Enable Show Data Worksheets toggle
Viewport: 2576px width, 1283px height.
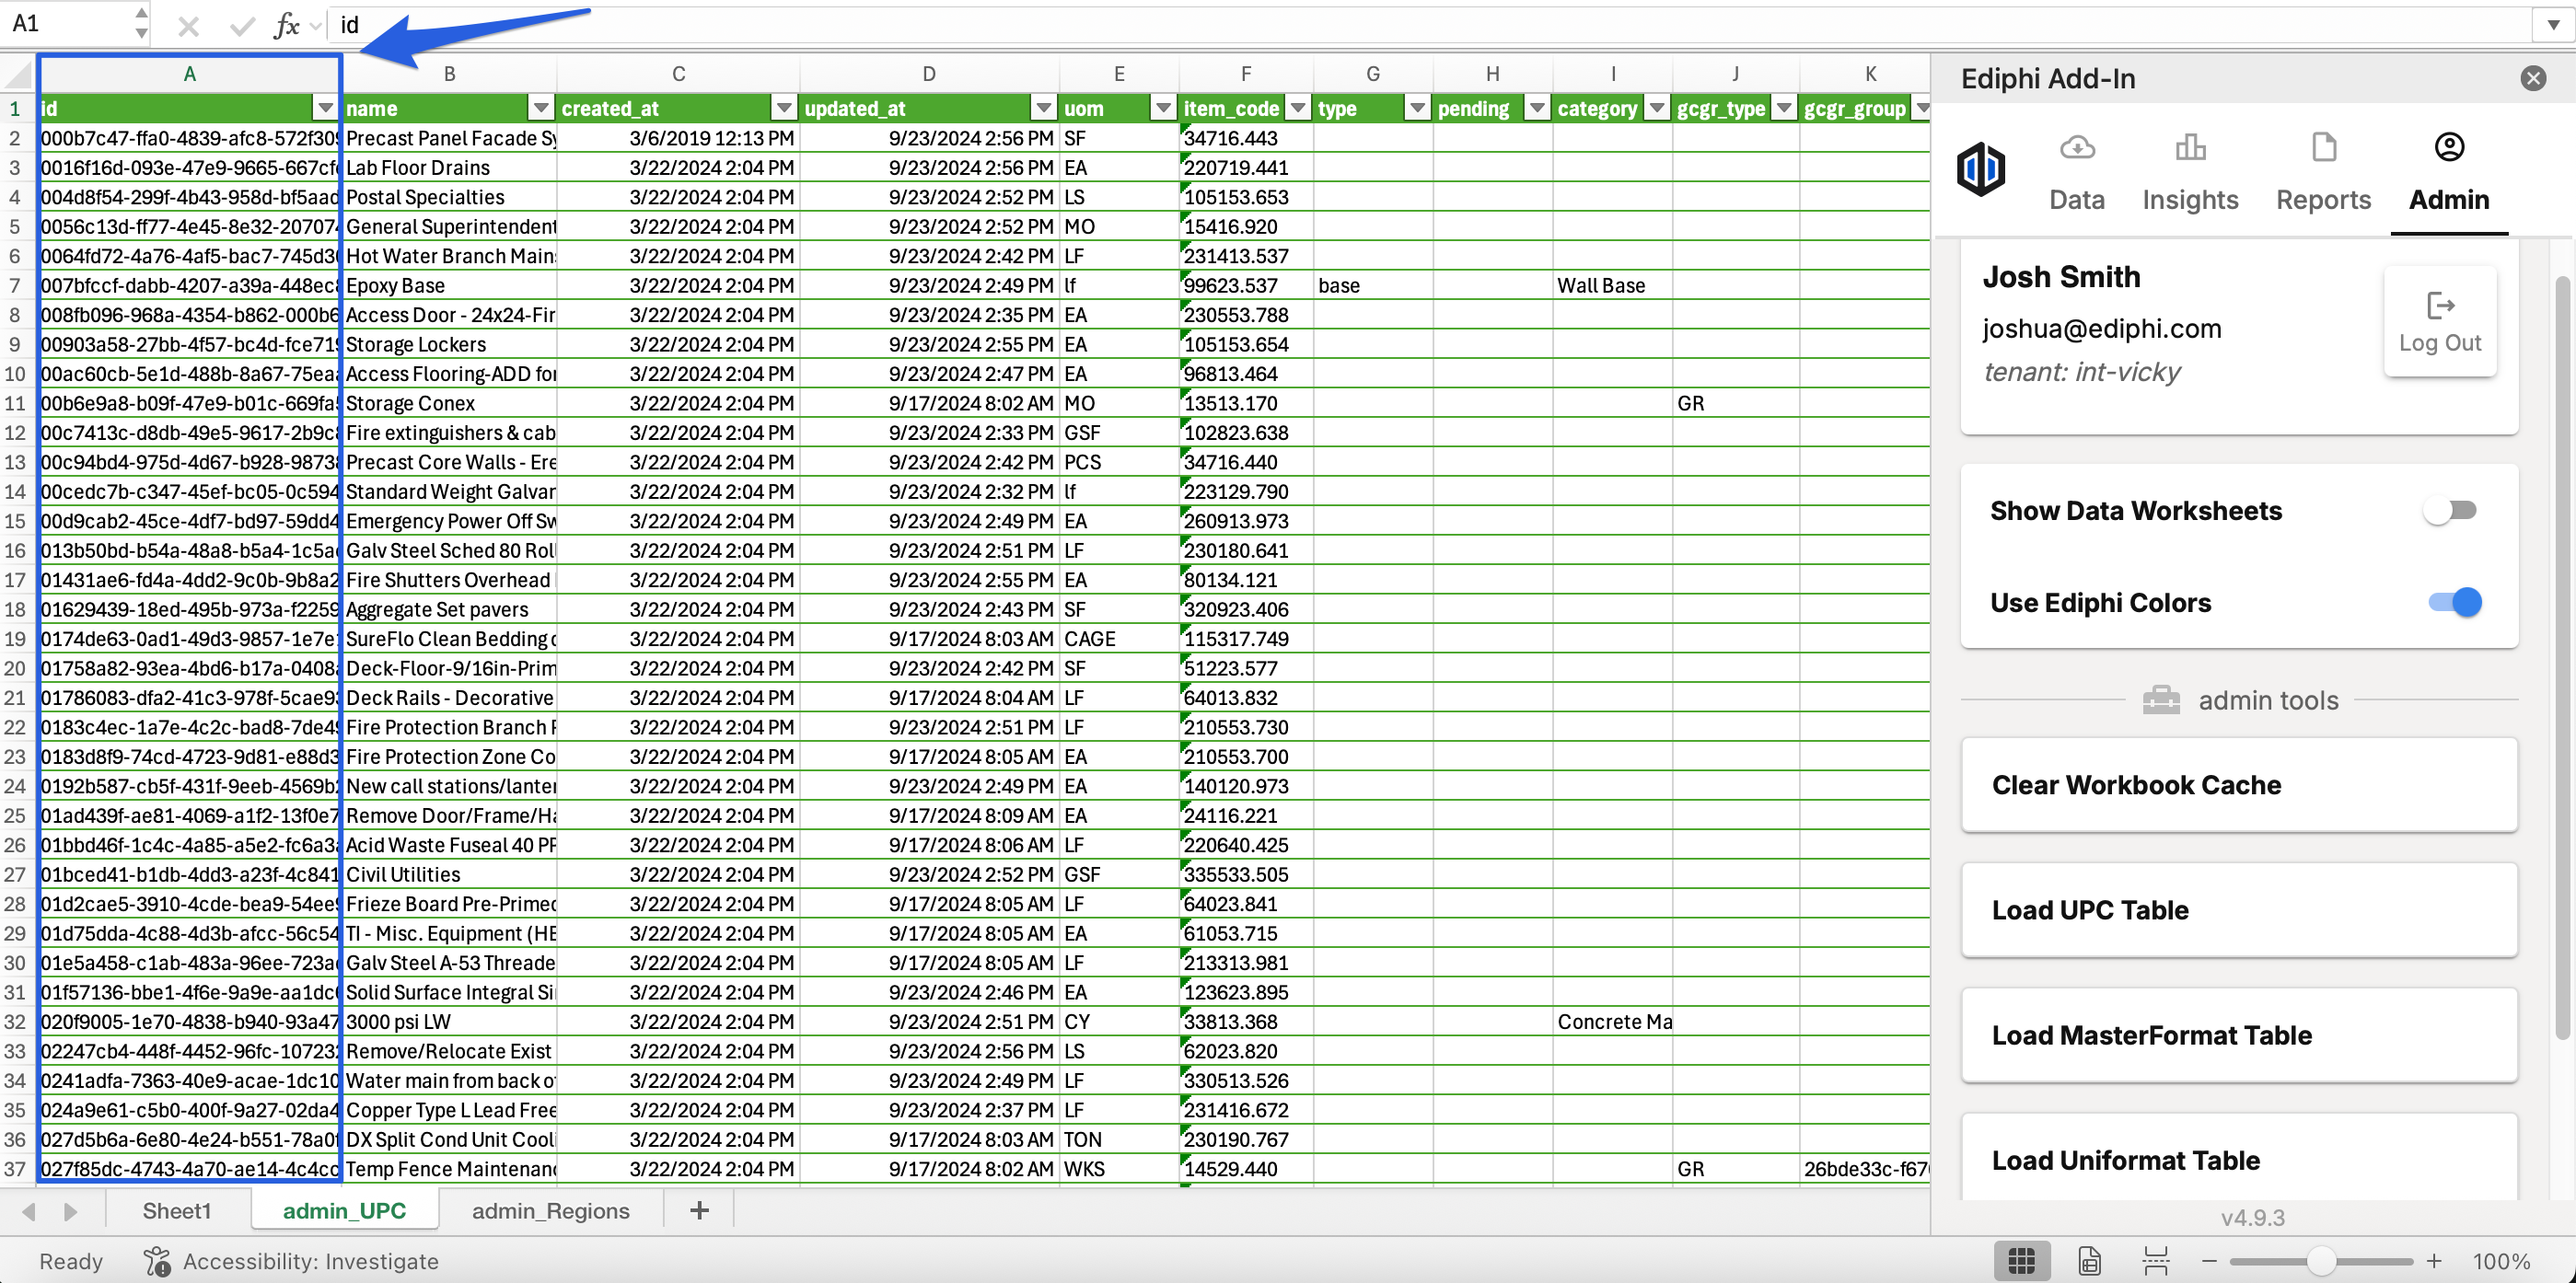pyautogui.click(x=2449, y=511)
